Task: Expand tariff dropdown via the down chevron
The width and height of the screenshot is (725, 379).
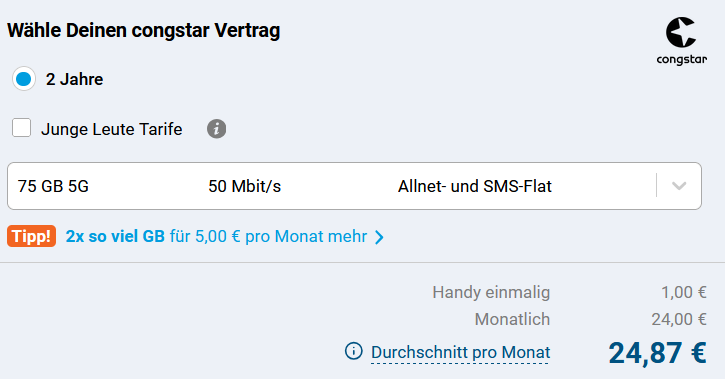Action: (x=679, y=186)
